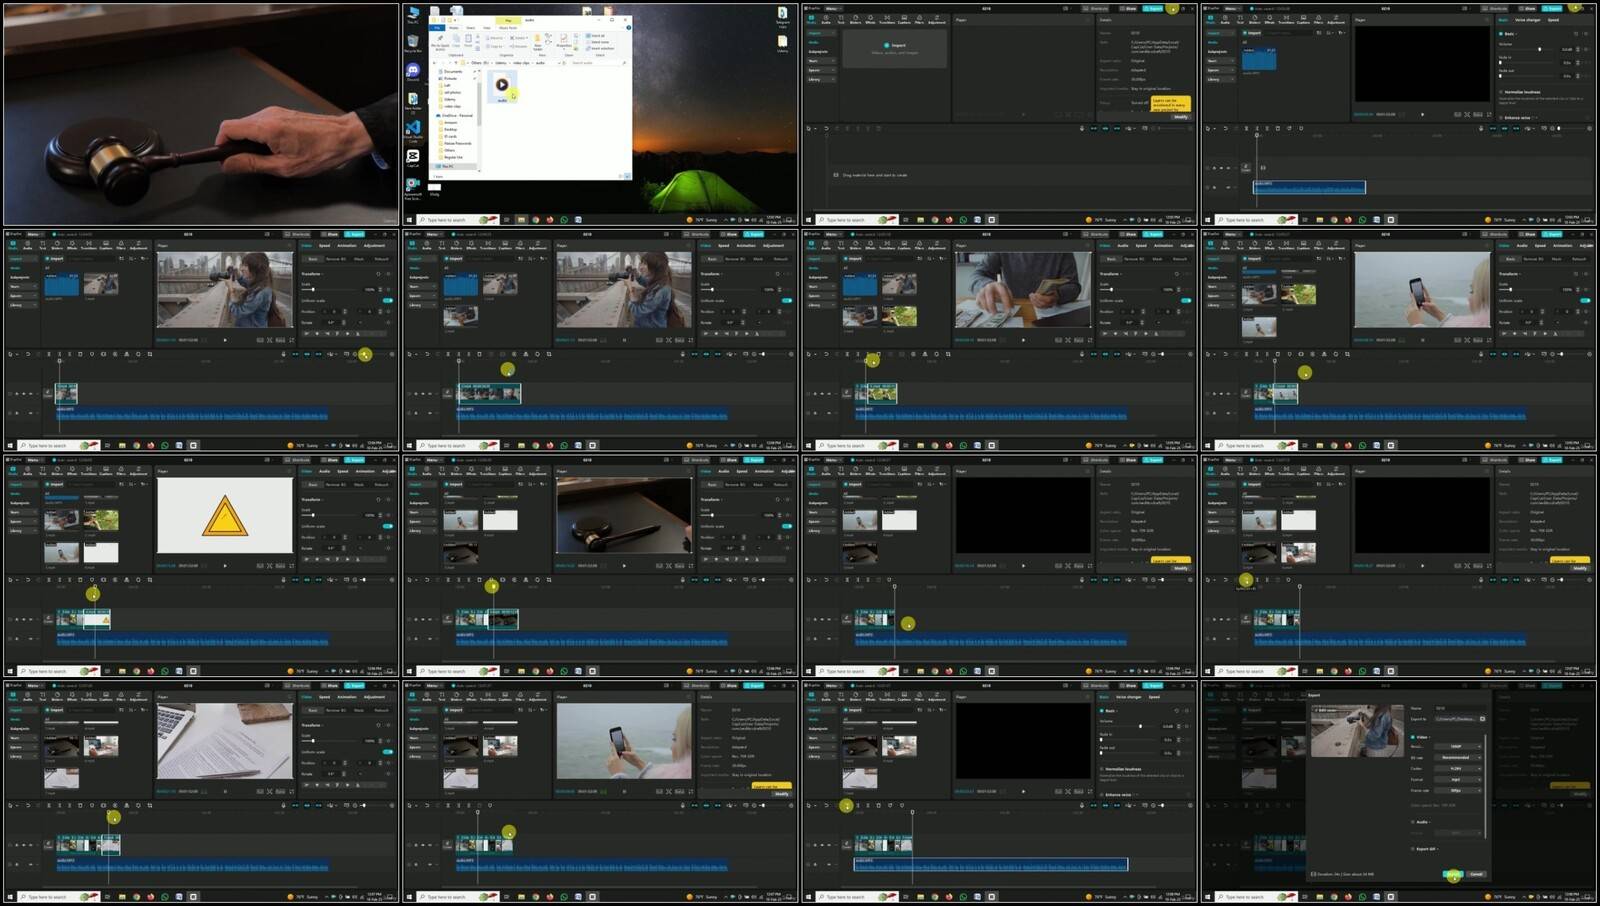The image size is (1600, 906).
Task: Enable Enhance voice in the selected-audio-track frame
Action: (x=1101, y=795)
